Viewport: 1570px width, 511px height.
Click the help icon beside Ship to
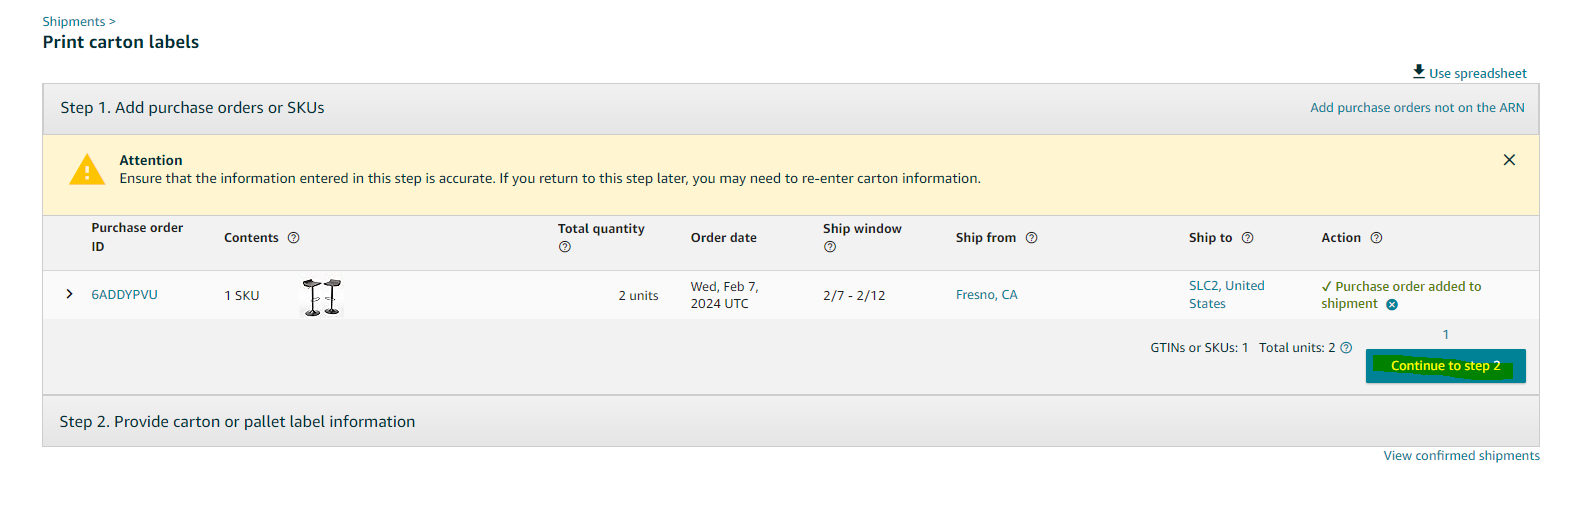(x=1247, y=238)
